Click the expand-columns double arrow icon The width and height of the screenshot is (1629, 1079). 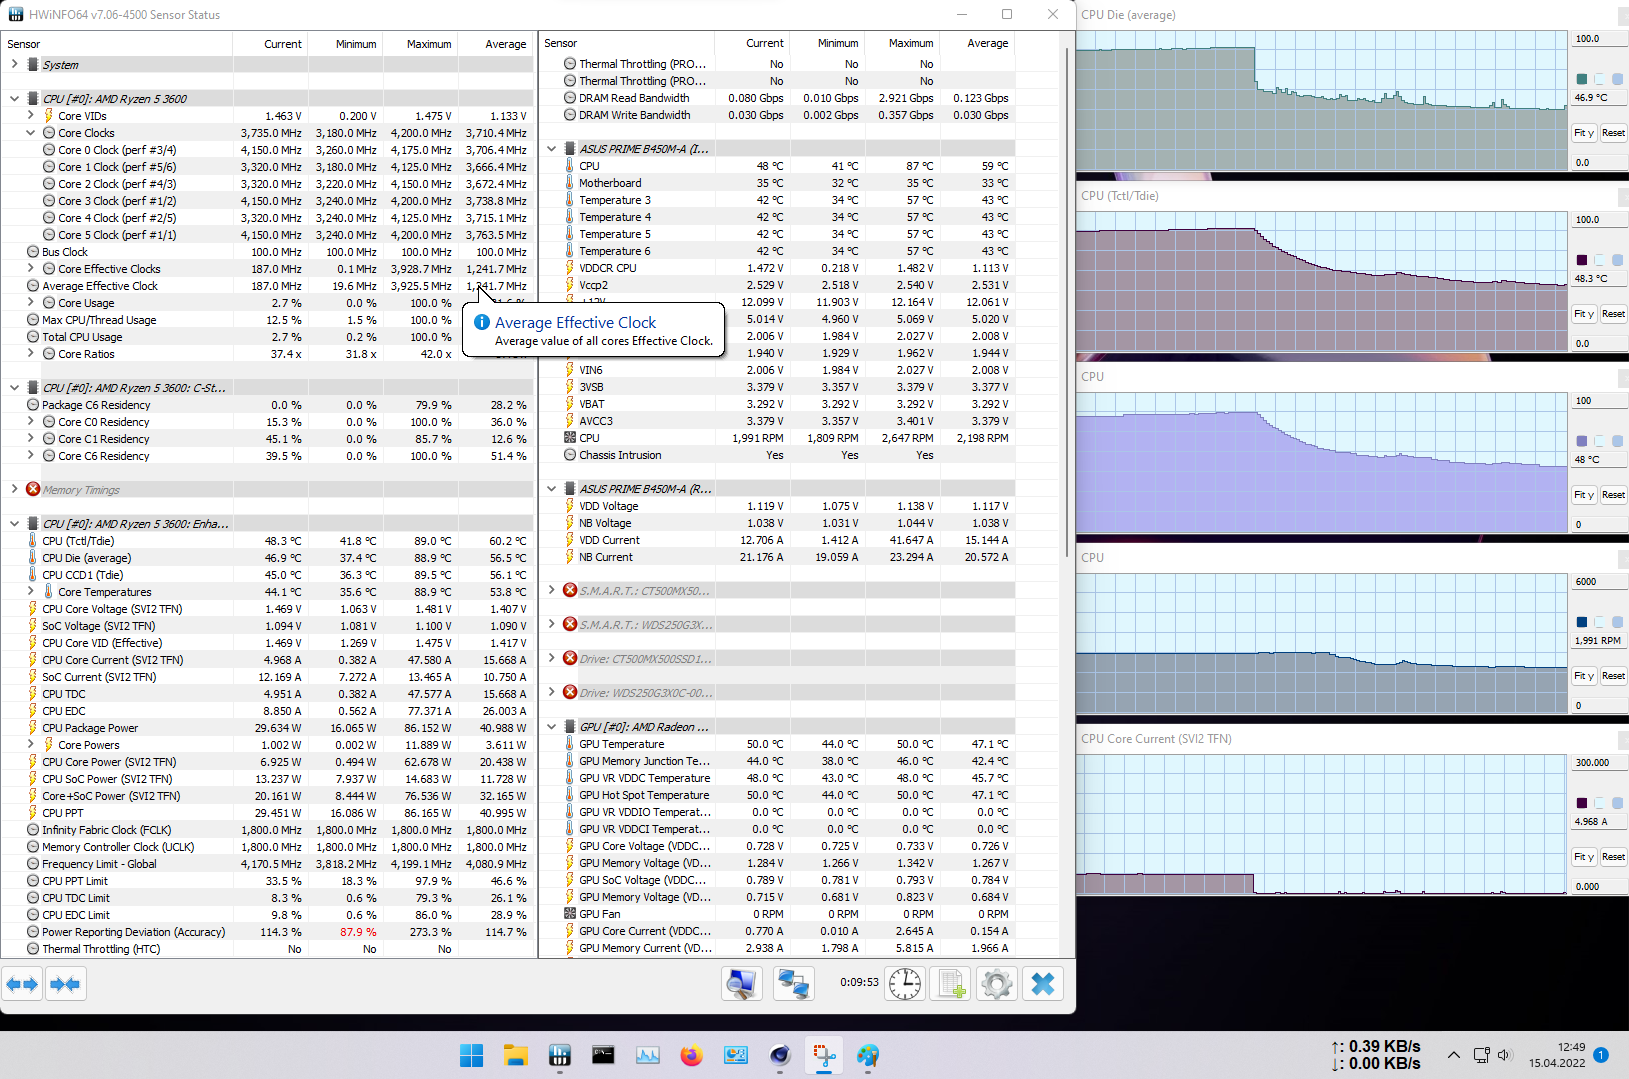[22, 984]
